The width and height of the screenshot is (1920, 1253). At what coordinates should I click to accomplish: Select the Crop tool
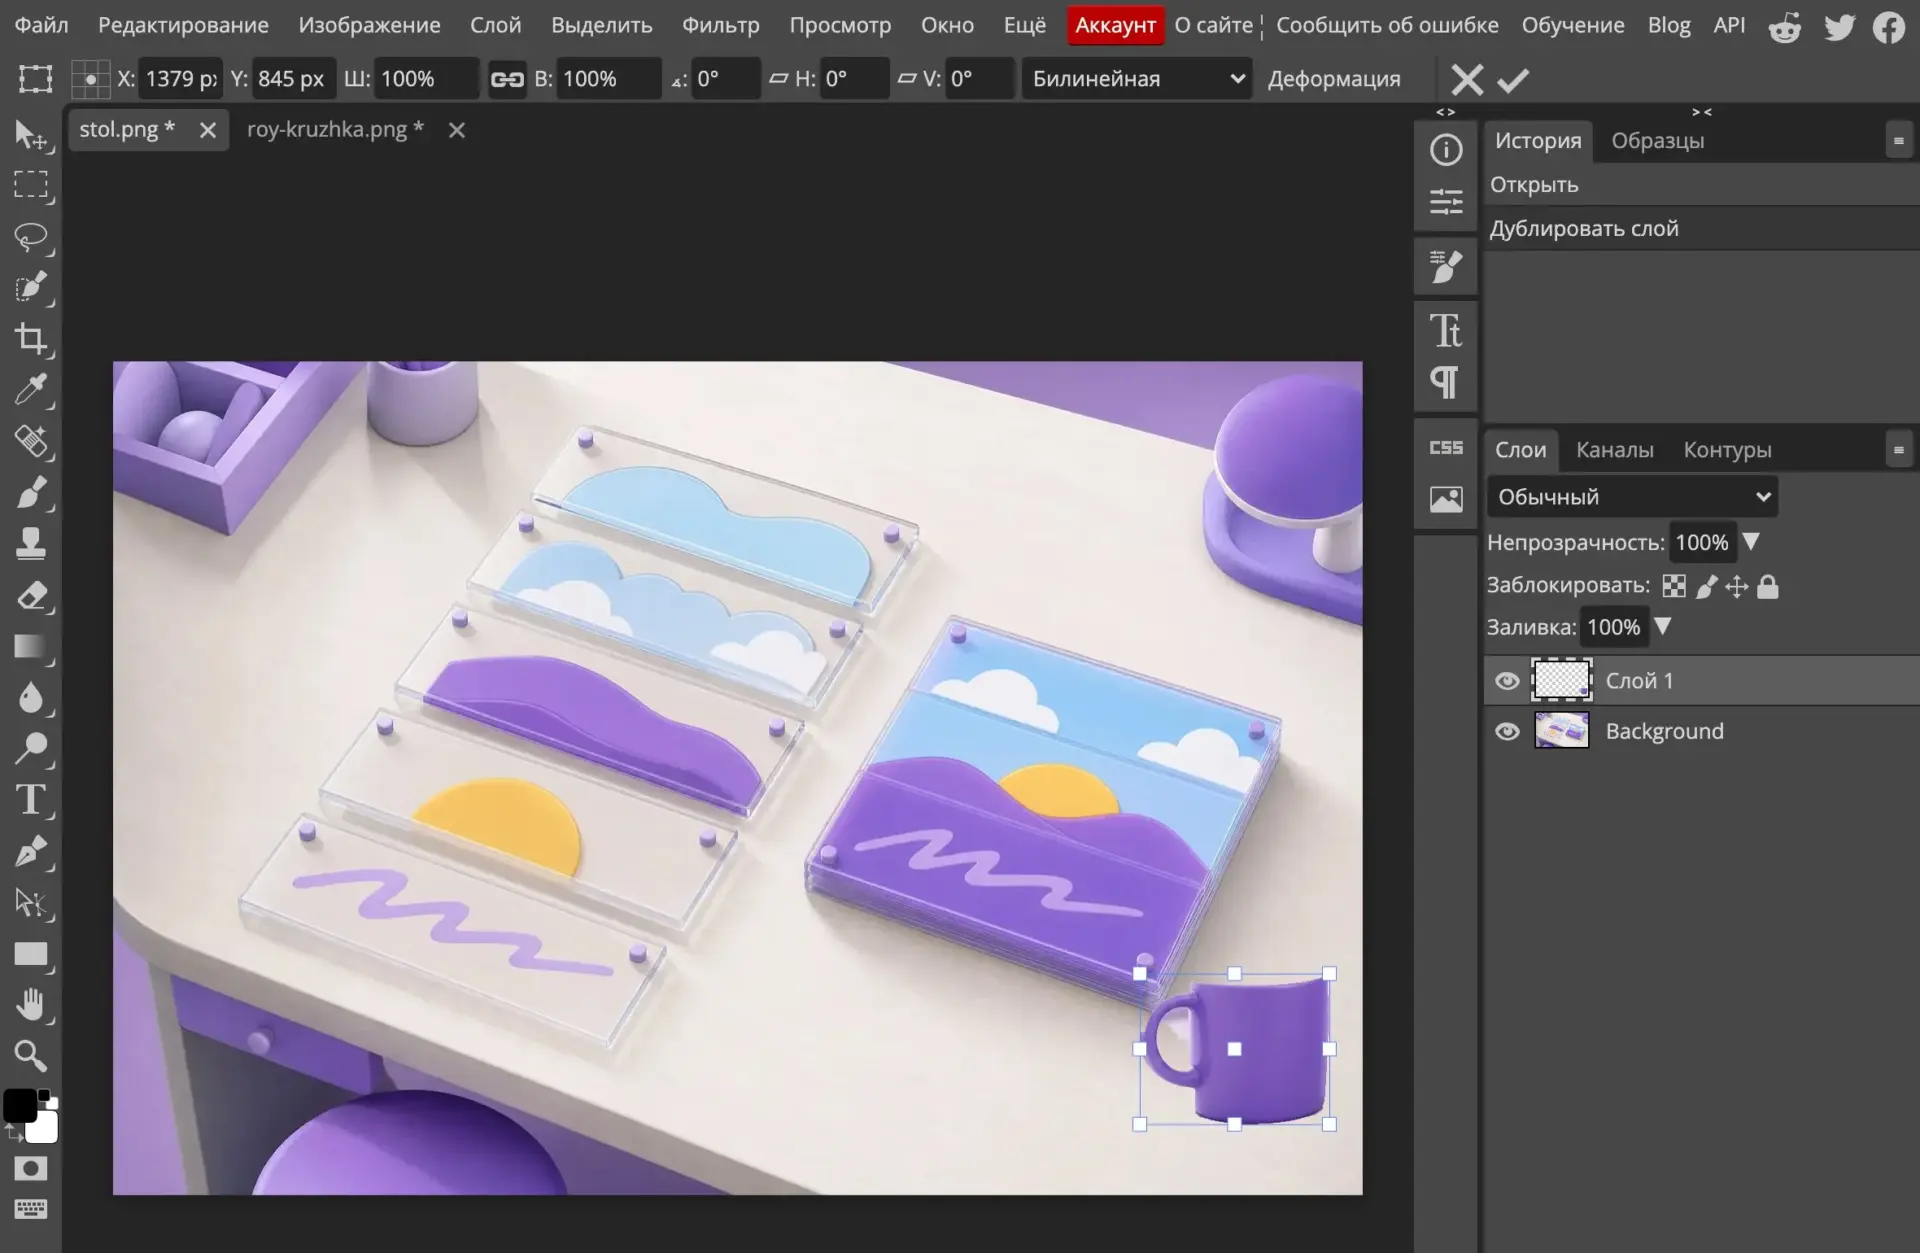click(x=30, y=339)
